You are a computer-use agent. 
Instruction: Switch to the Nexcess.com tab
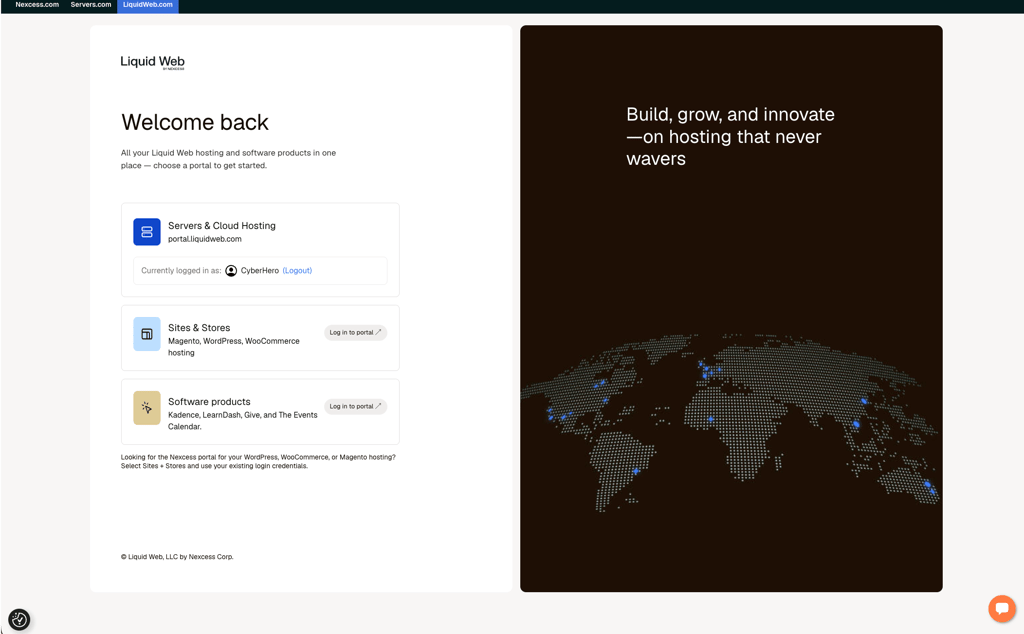37,5
